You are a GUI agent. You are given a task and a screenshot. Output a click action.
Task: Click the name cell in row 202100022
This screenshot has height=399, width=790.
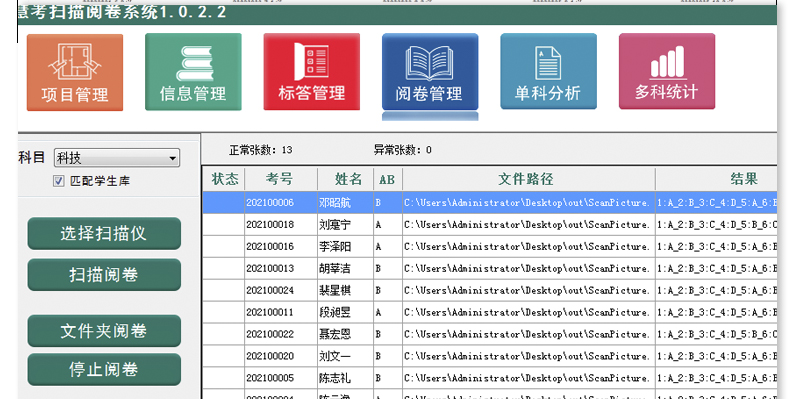click(346, 334)
